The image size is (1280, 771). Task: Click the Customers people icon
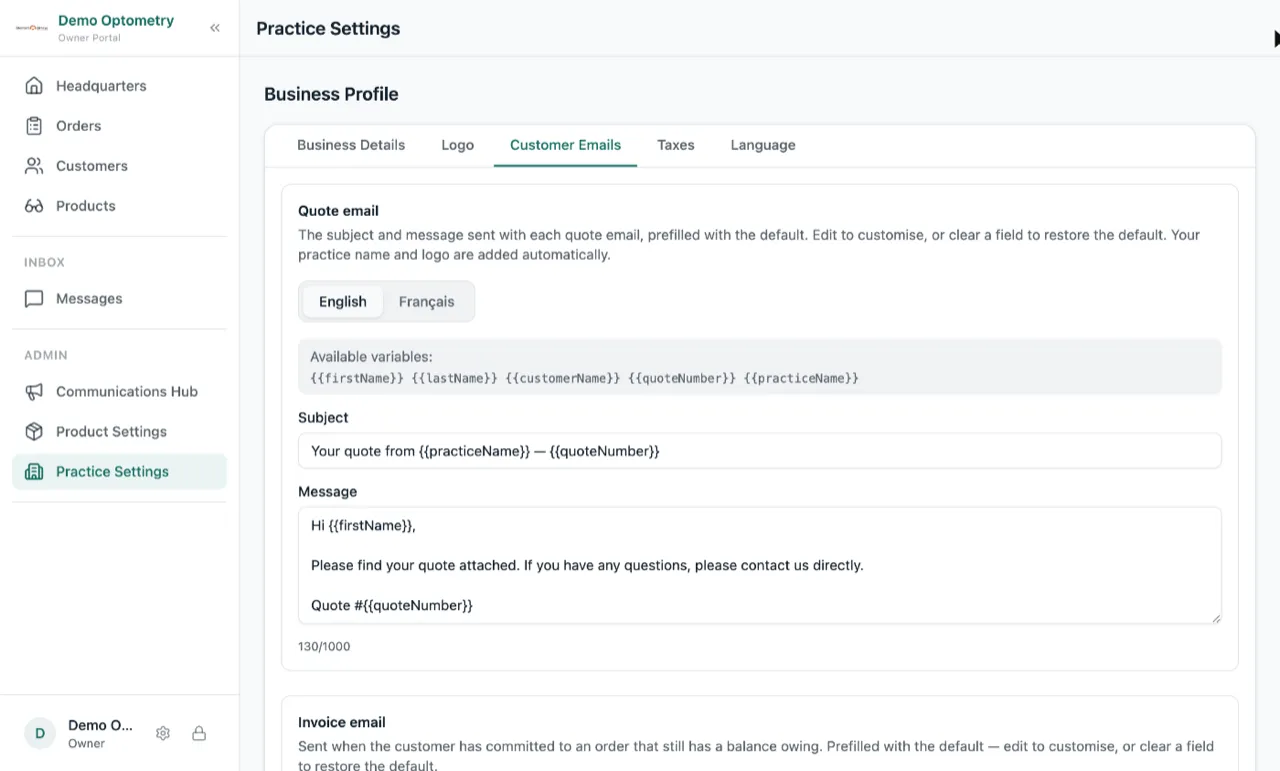tap(34, 166)
